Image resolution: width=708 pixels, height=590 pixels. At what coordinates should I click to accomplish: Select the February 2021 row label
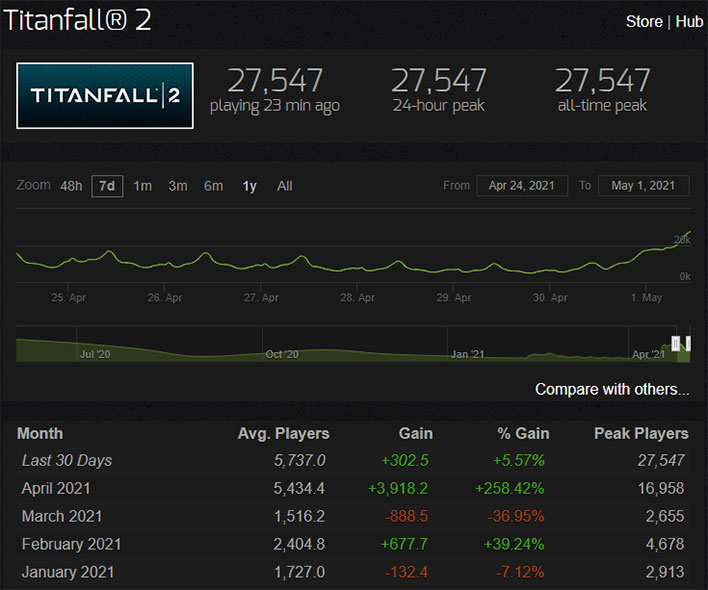point(71,544)
